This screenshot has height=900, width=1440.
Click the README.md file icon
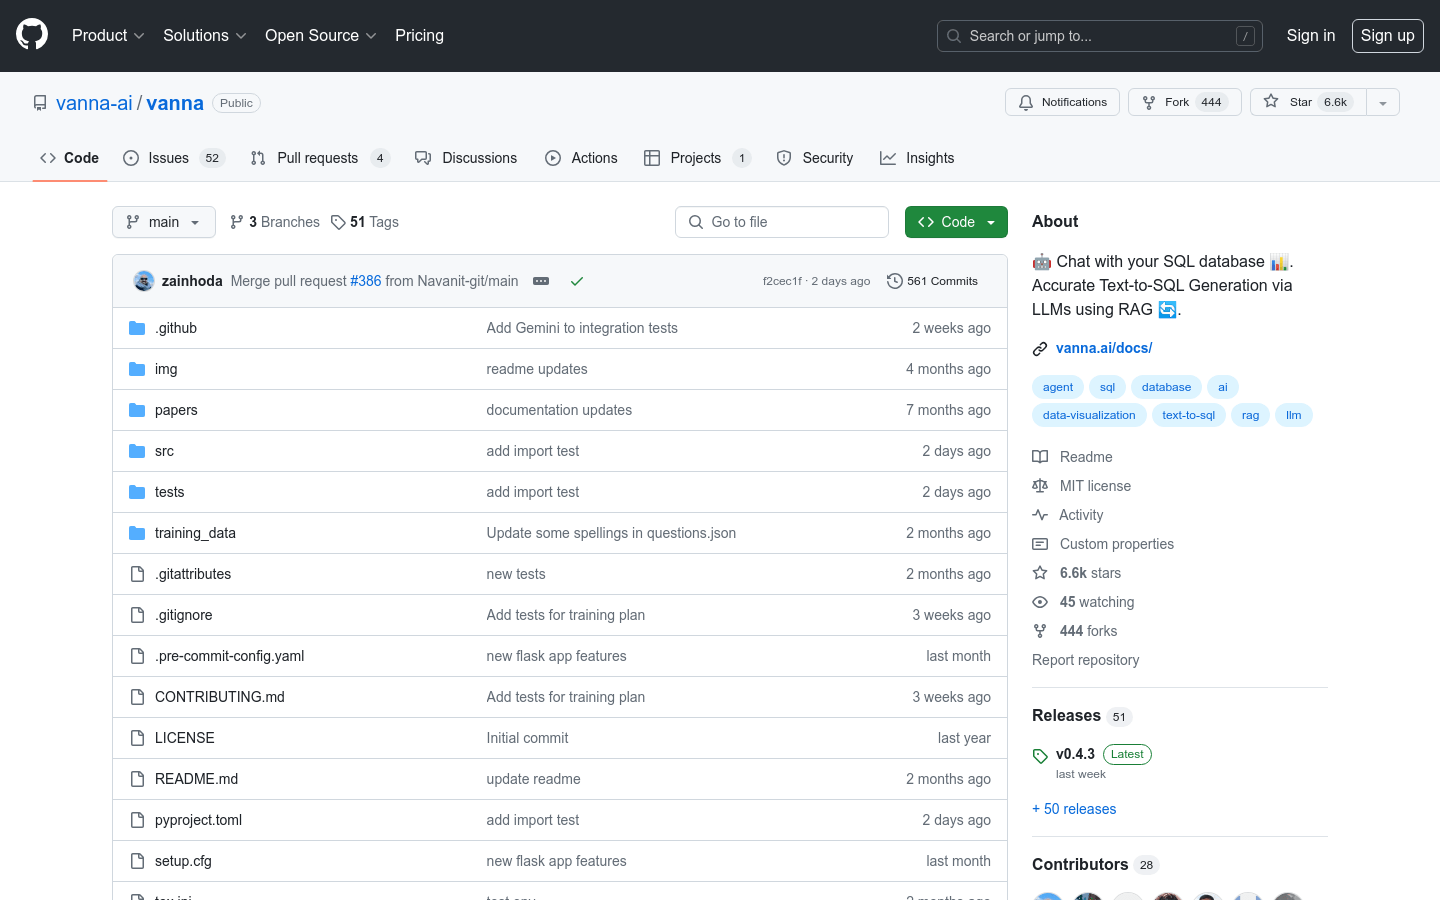tap(137, 779)
